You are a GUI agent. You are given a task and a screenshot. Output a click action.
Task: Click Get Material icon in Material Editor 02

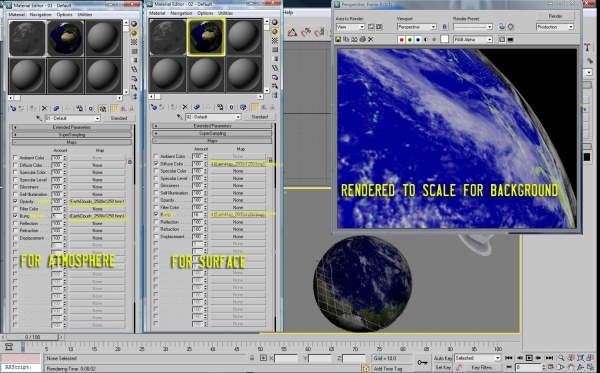154,107
